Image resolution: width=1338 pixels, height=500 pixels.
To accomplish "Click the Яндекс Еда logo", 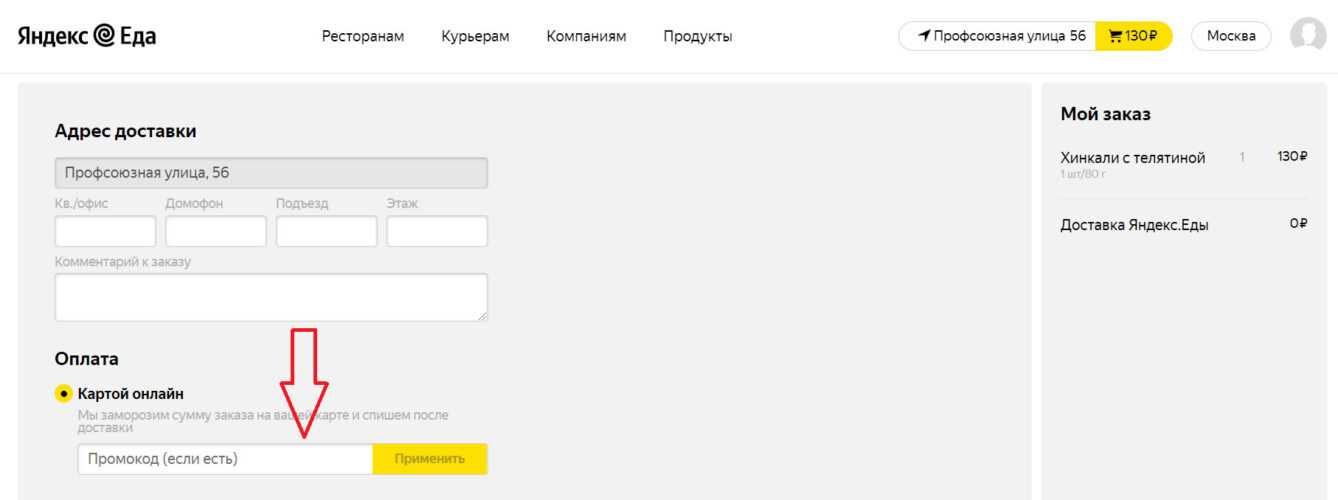I will (x=87, y=36).
